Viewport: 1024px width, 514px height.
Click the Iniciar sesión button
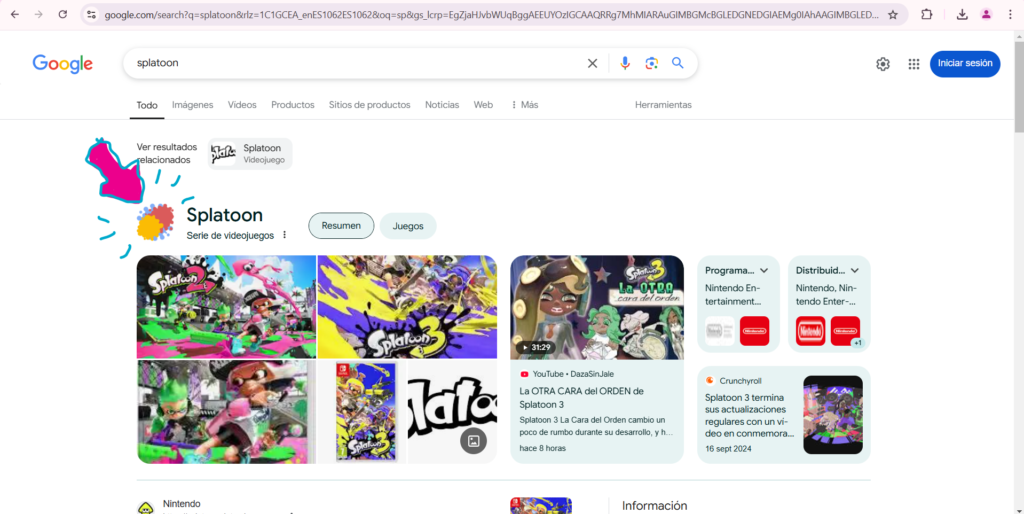[964, 63]
